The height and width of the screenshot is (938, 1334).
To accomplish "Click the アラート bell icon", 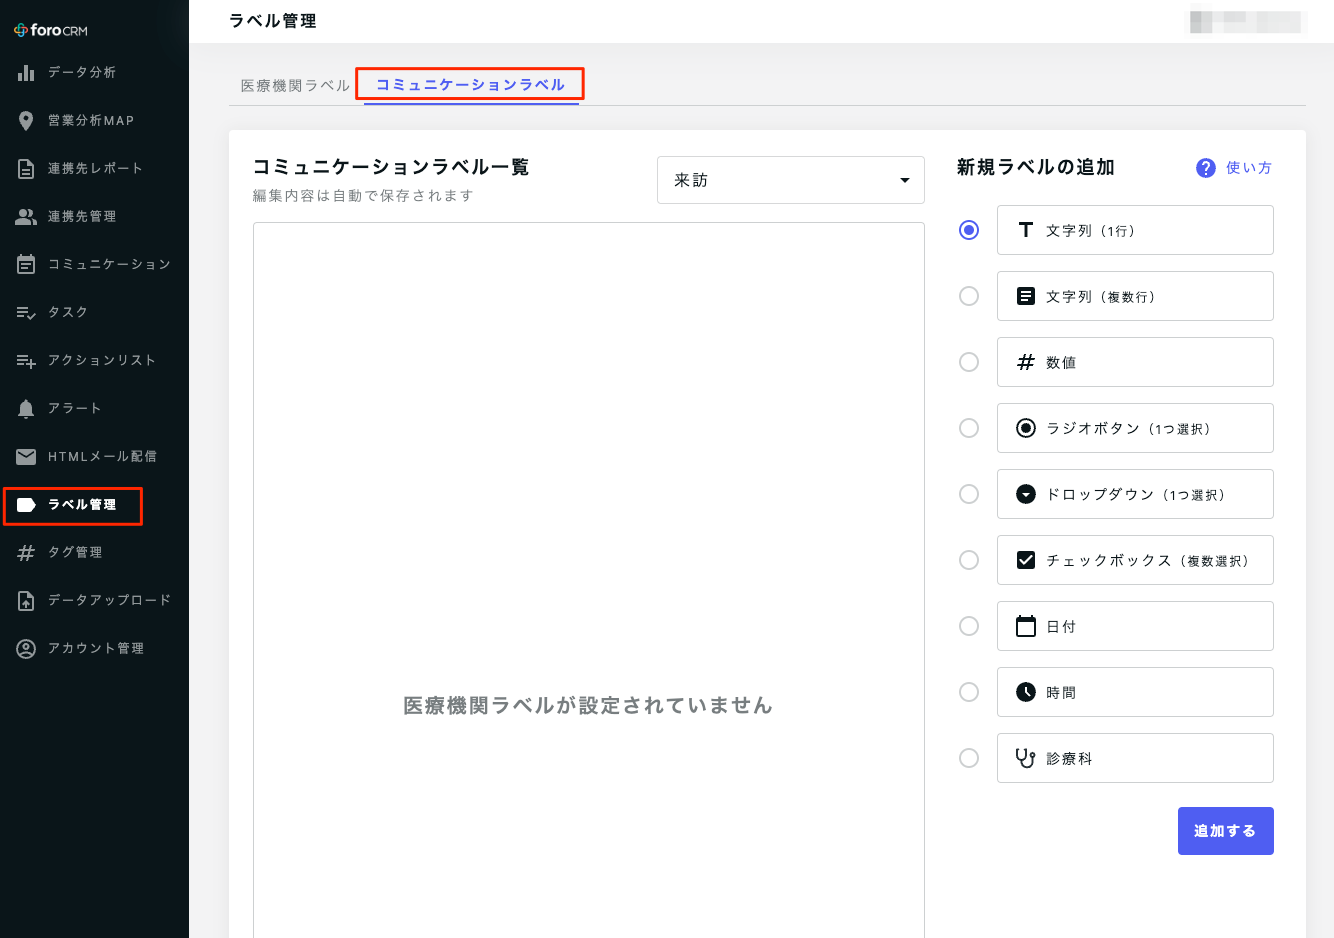I will click(x=26, y=408).
